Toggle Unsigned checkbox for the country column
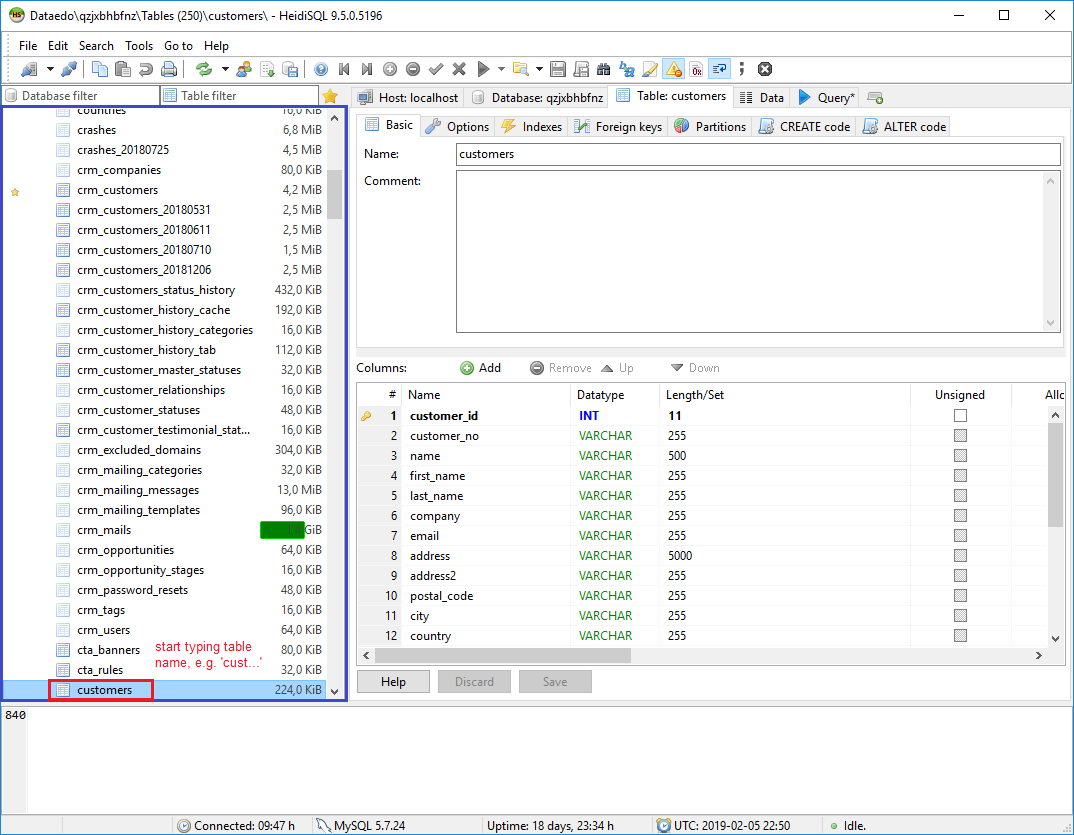1074x835 pixels. (960, 635)
